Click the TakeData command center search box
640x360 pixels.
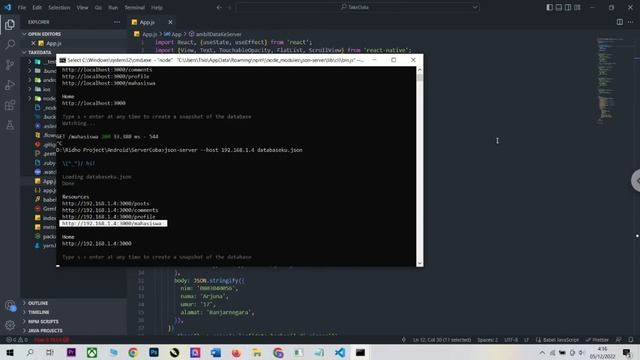[x=357, y=7]
